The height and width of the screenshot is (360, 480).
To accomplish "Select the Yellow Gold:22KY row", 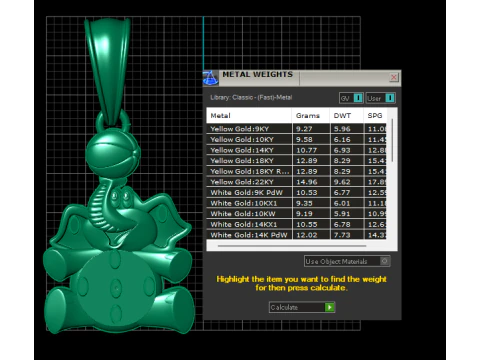I will coord(296,182).
